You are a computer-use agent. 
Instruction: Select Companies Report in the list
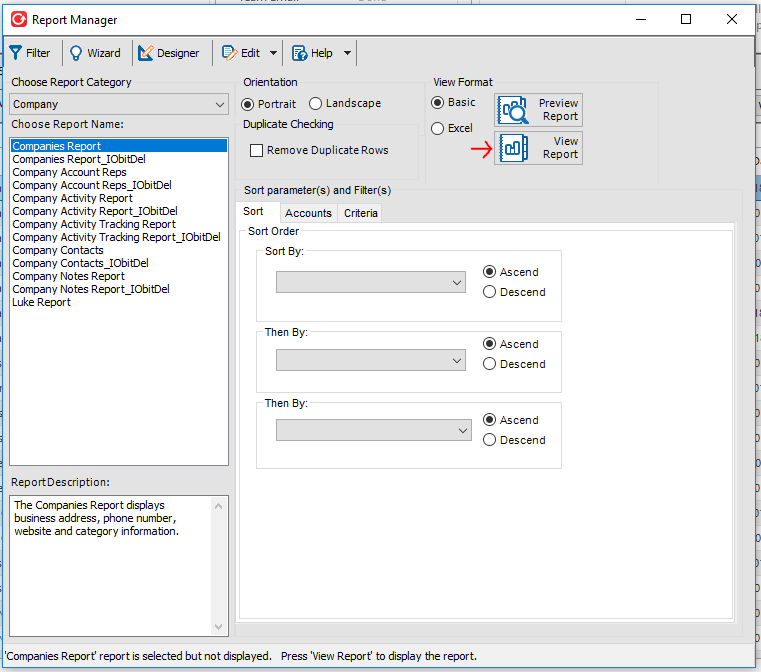[x=119, y=146]
